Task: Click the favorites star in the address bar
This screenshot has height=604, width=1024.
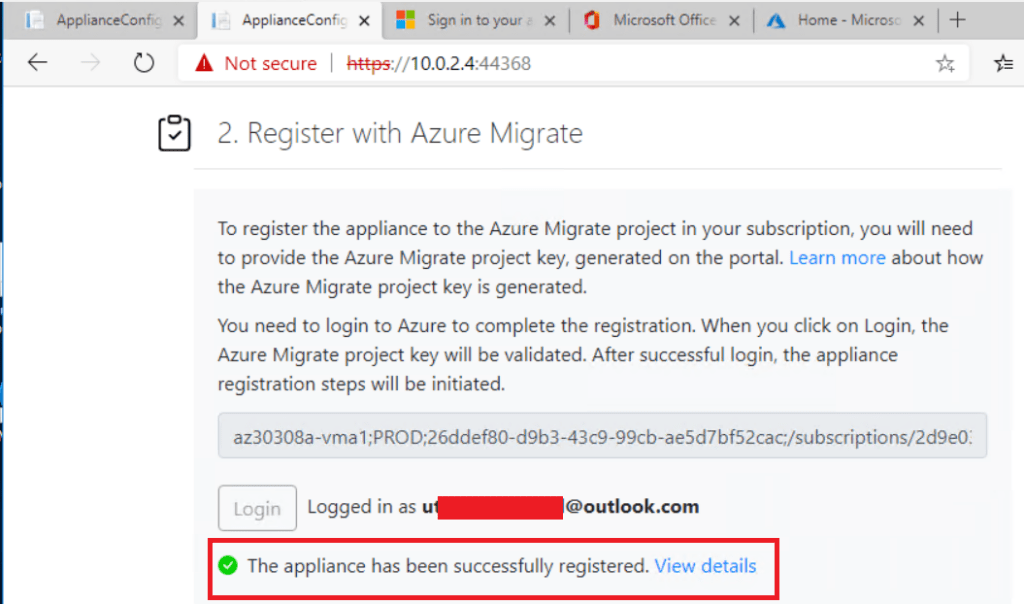Action: coord(945,62)
